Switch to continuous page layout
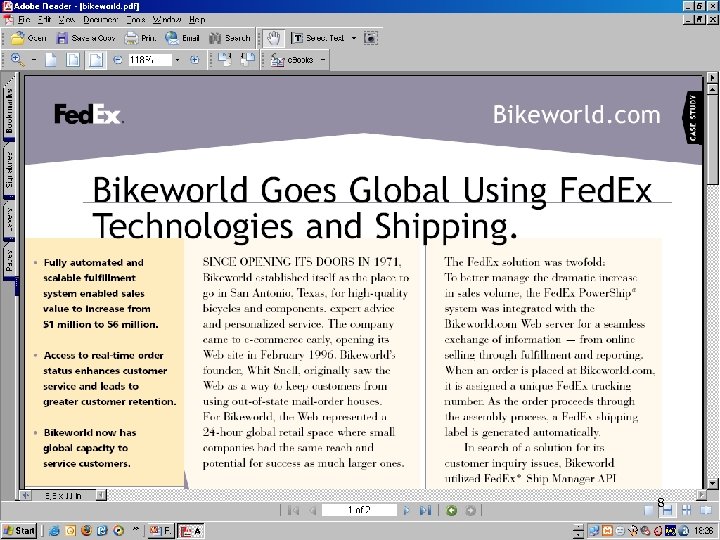Viewport: 720px width, 540px height. [668, 510]
